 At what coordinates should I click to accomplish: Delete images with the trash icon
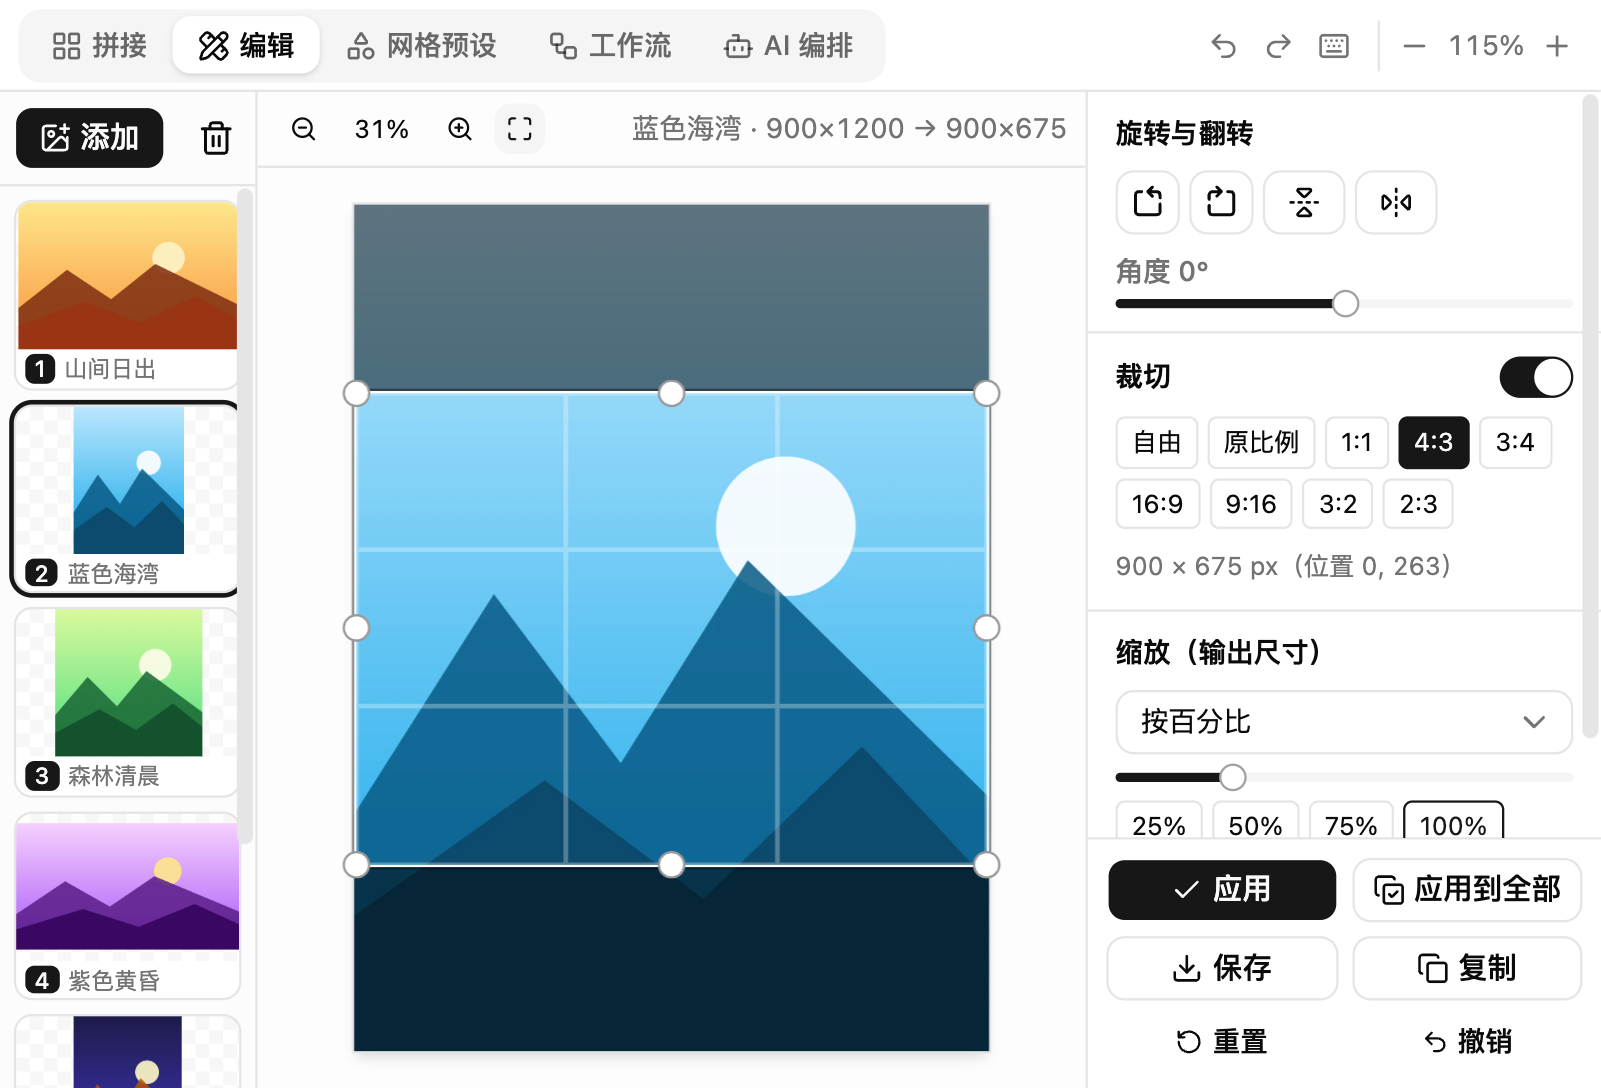[x=216, y=138]
